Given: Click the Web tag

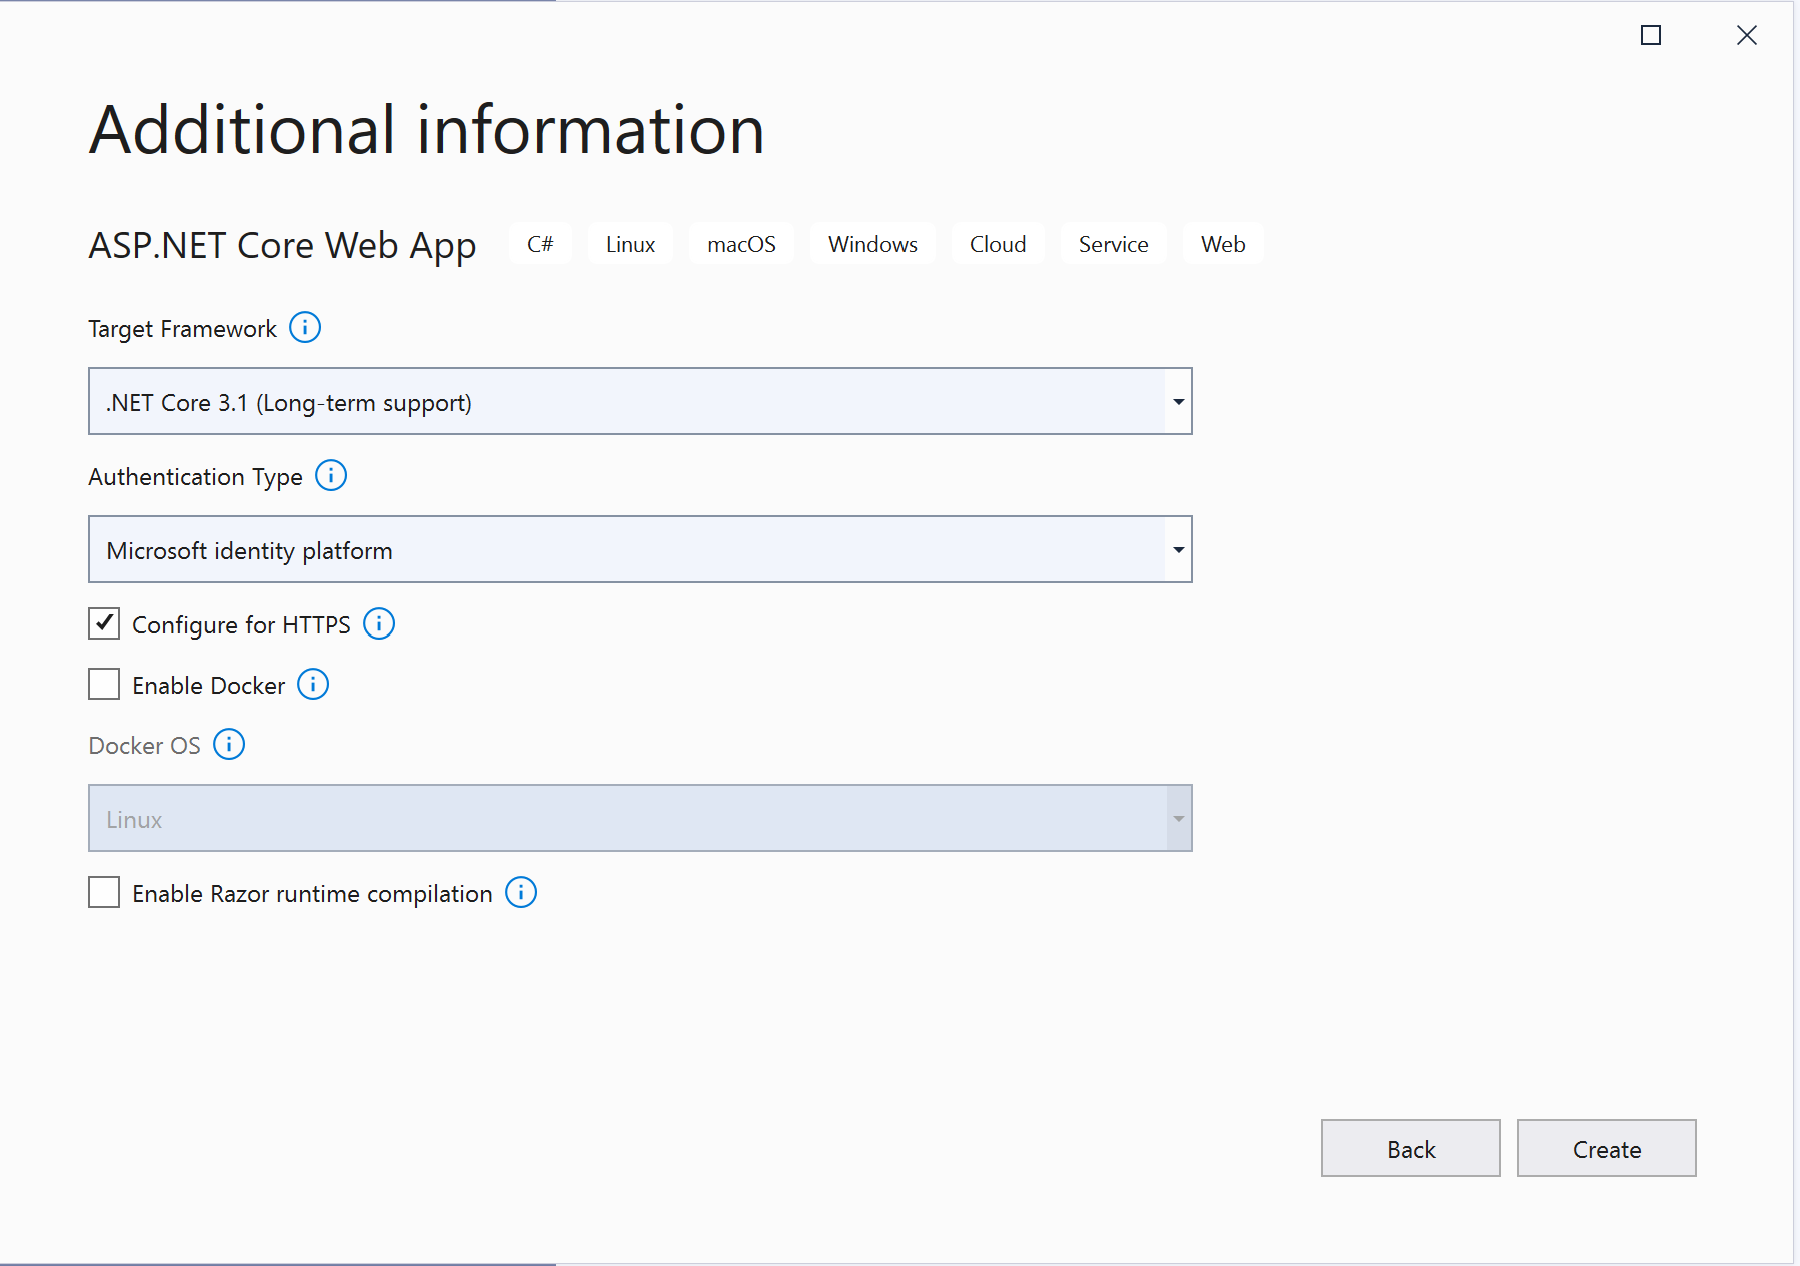Looking at the screenshot, I should (1223, 243).
